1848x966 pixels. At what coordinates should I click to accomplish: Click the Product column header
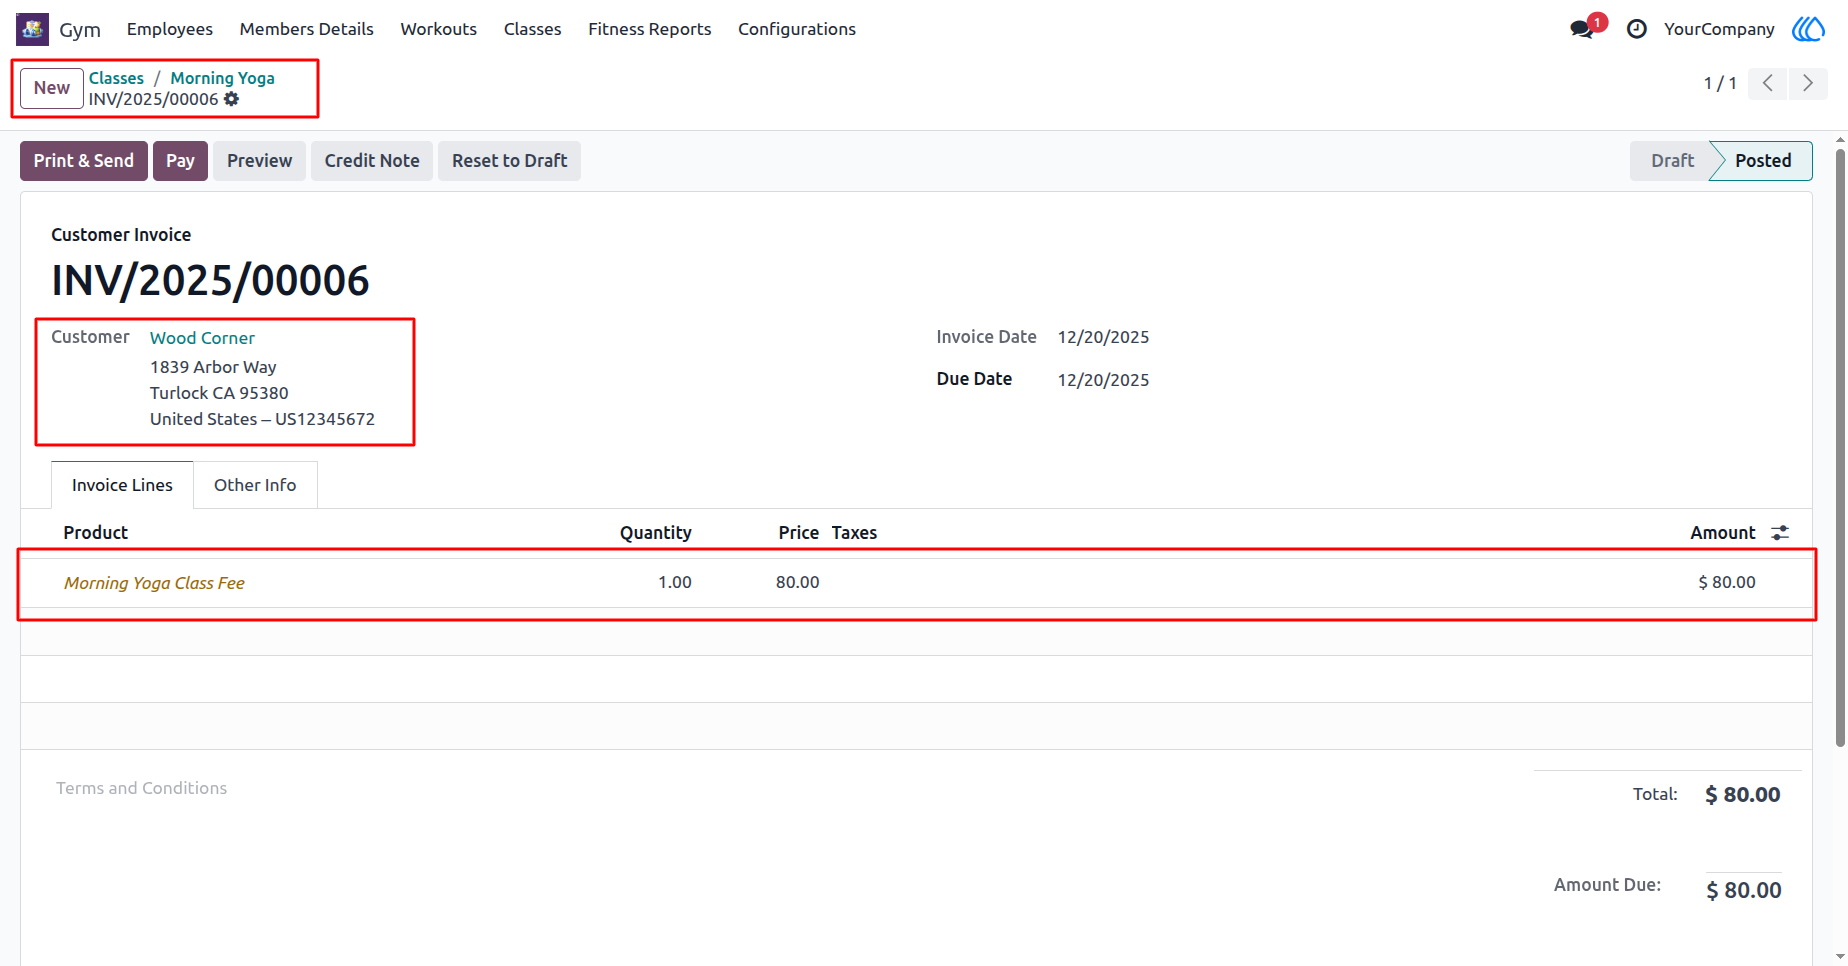(96, 533)
